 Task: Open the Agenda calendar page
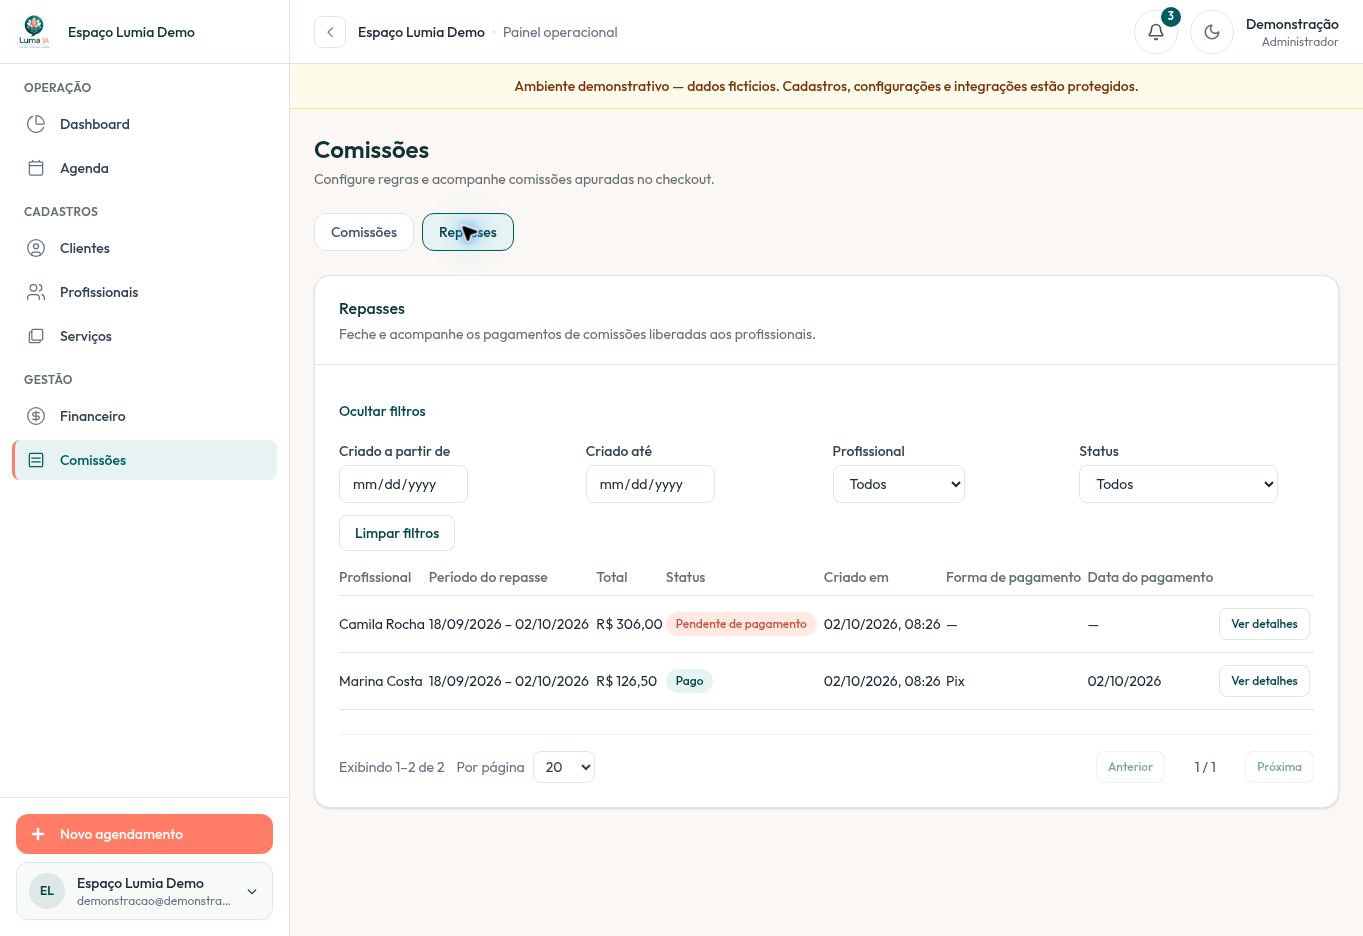coord(144,168)
